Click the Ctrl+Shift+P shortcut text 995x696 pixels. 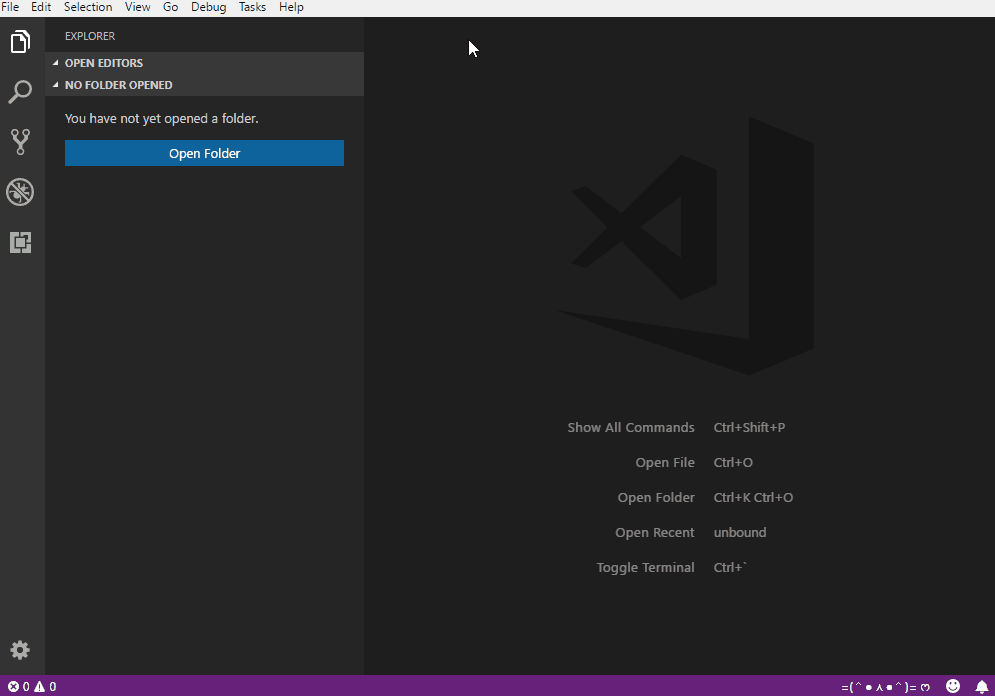coord(749,428)
